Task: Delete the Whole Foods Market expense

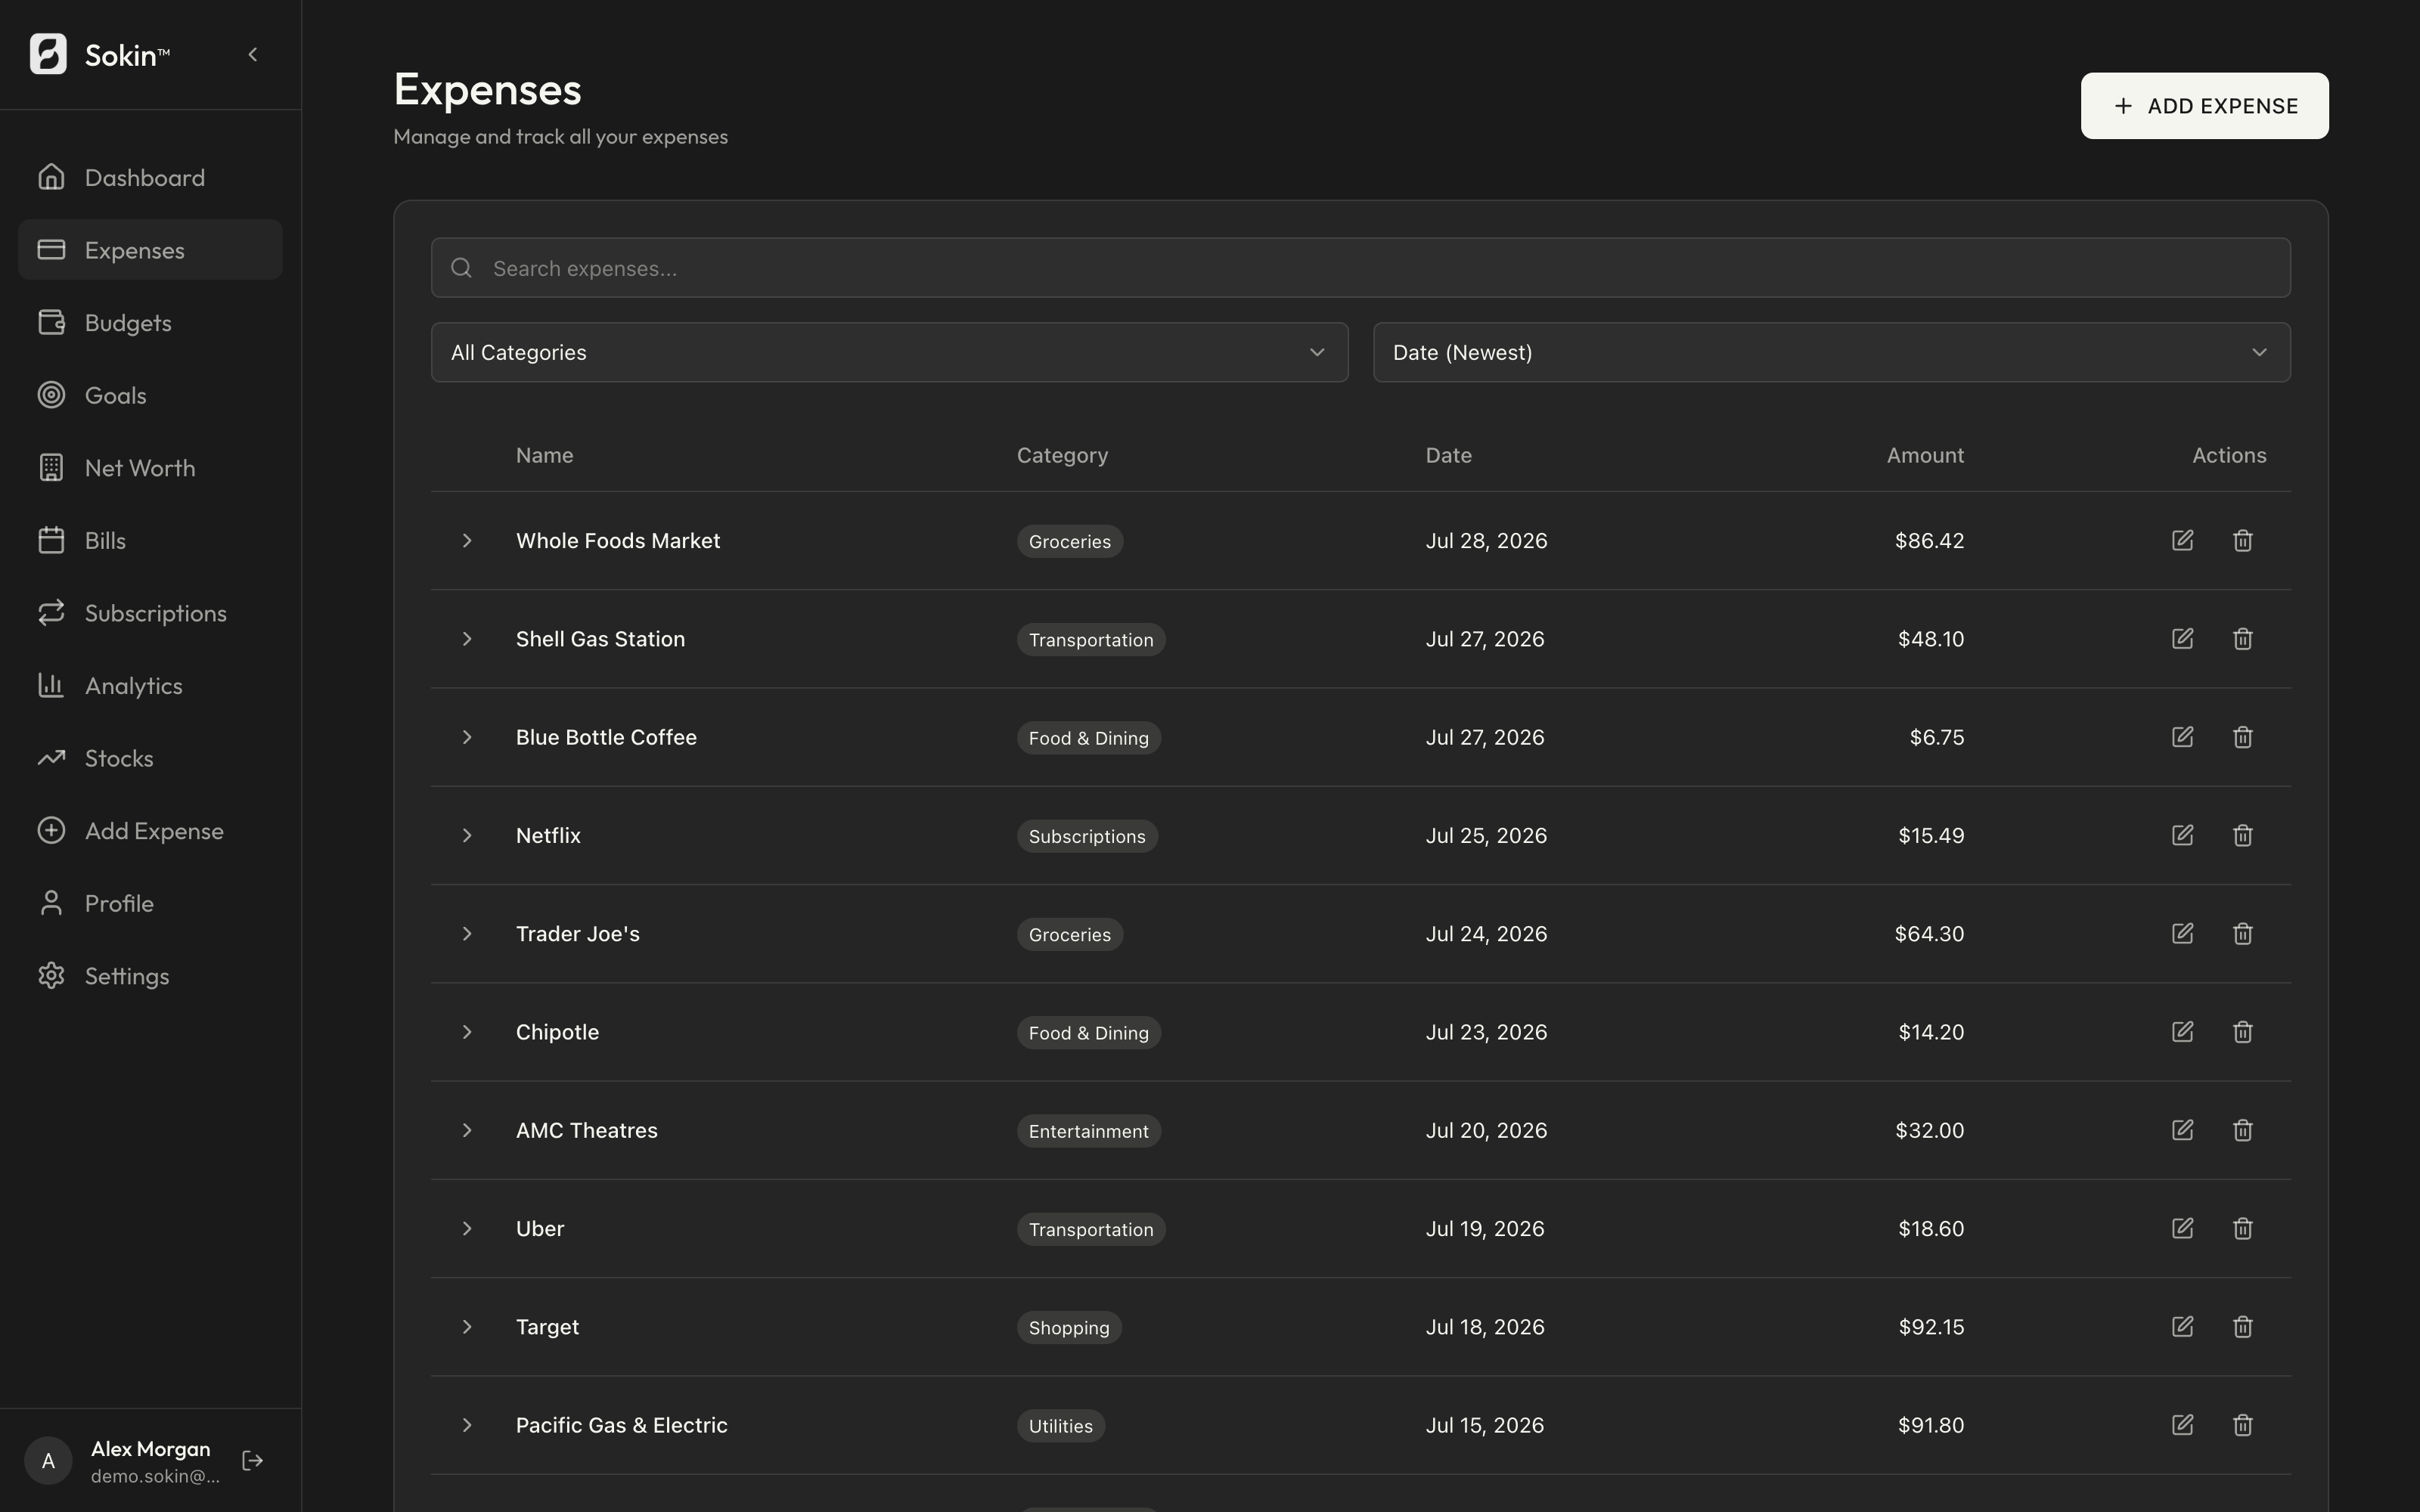Action: (2243, 541)
